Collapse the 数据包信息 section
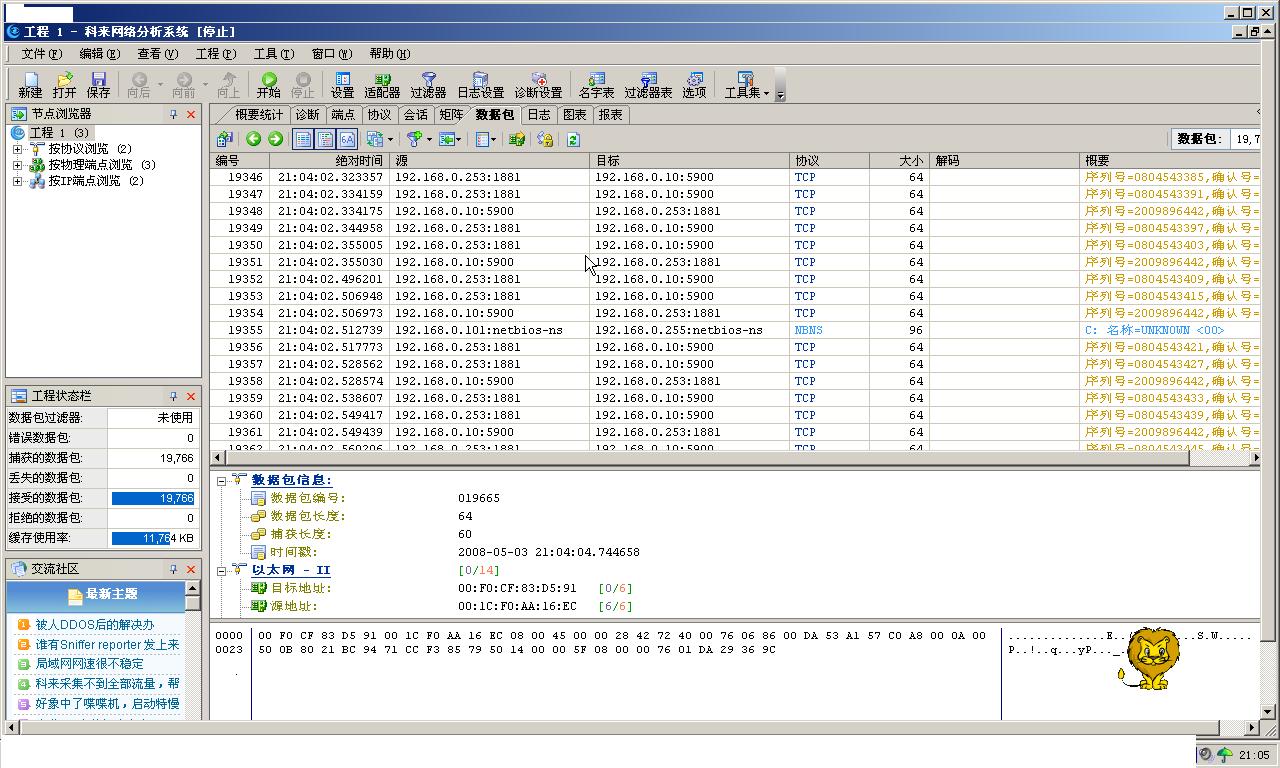This screenshot has height=768, width=1280. point(221,481)
